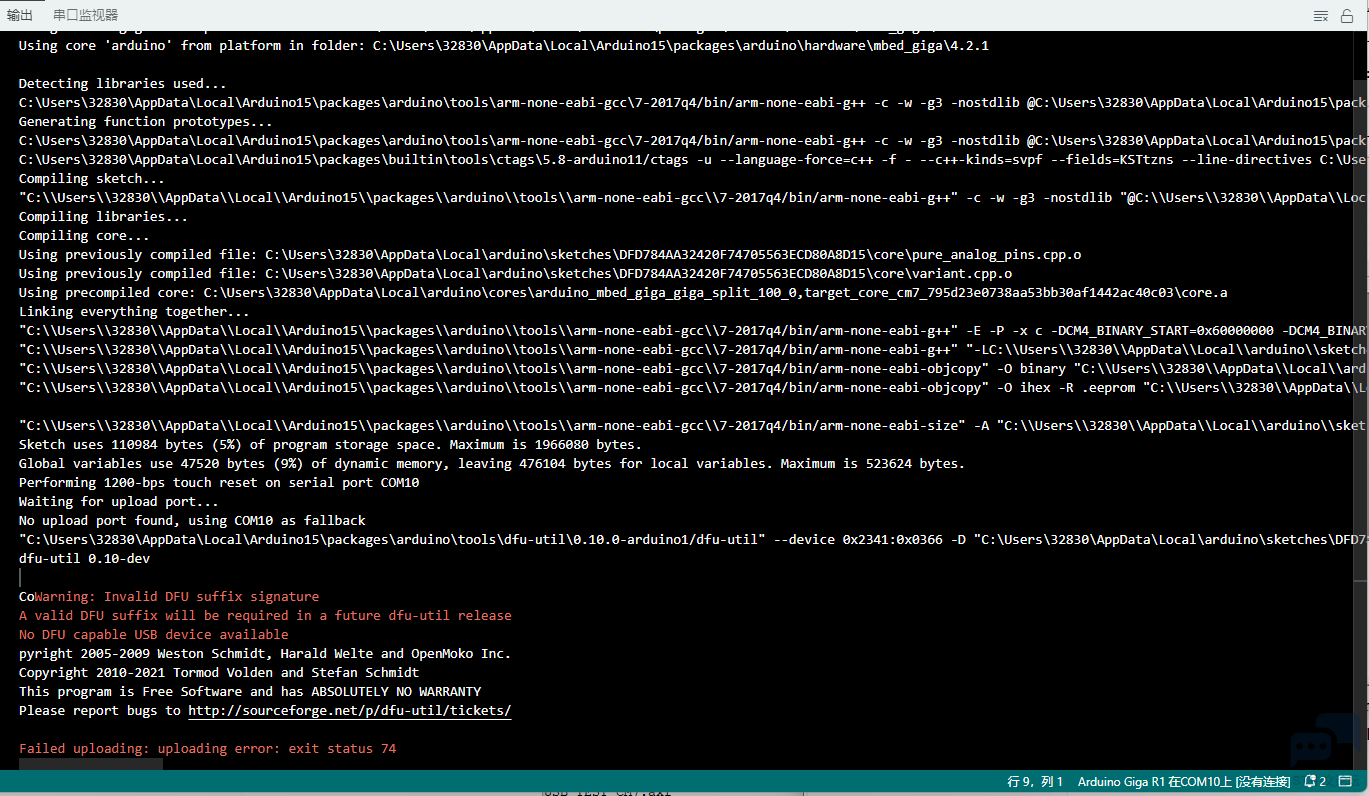Viewport: 1369px width, 796px height.
Task: Click the floating chat bubble icon
Action: [1313, 745]
